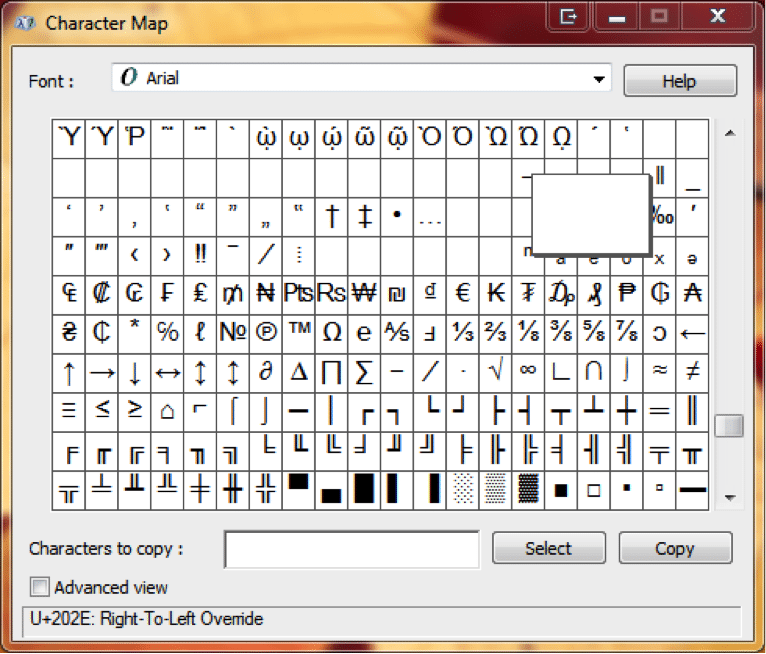The width and height of the screenshot is (766, 654).
Task: Select the summation ∑ character
Action: 364,371
